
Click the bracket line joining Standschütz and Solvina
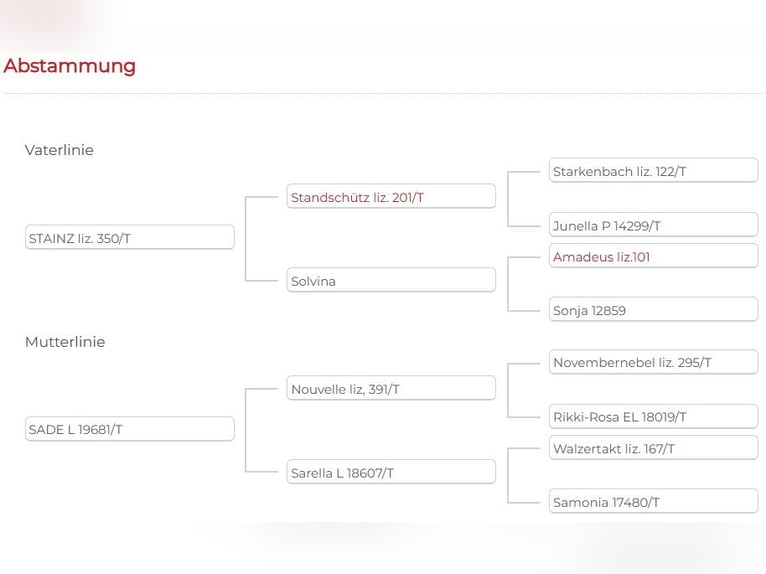(246, 239)
